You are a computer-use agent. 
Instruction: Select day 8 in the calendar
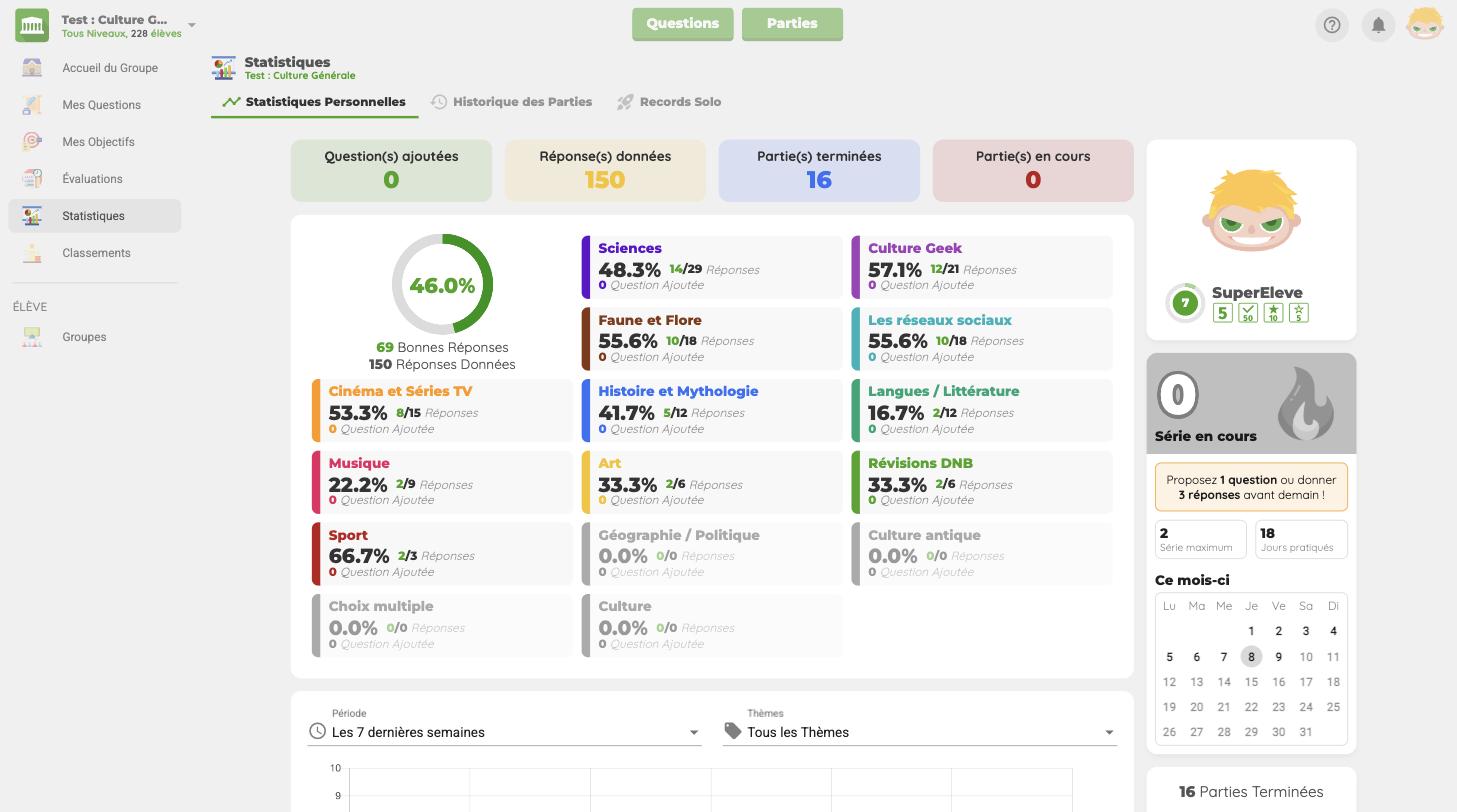(1251, 657)
